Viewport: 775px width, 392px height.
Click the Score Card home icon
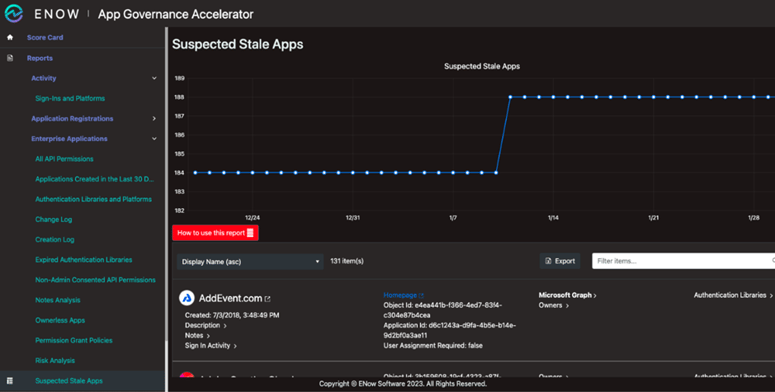pos(10,37)
